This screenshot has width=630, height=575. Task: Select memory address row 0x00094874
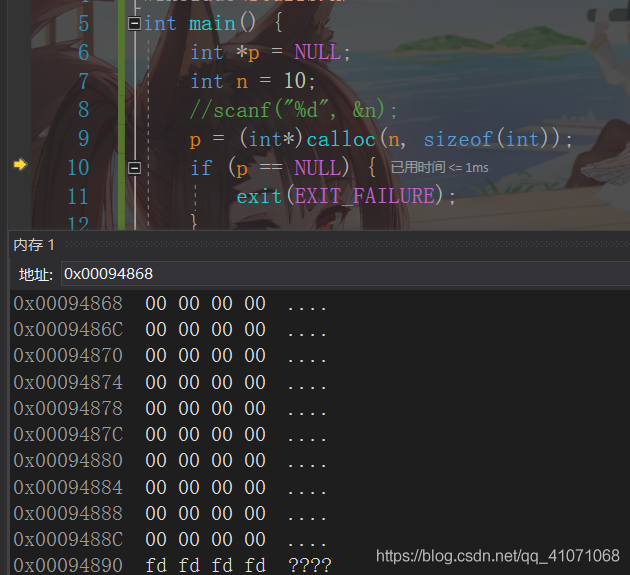click(170, 383)
